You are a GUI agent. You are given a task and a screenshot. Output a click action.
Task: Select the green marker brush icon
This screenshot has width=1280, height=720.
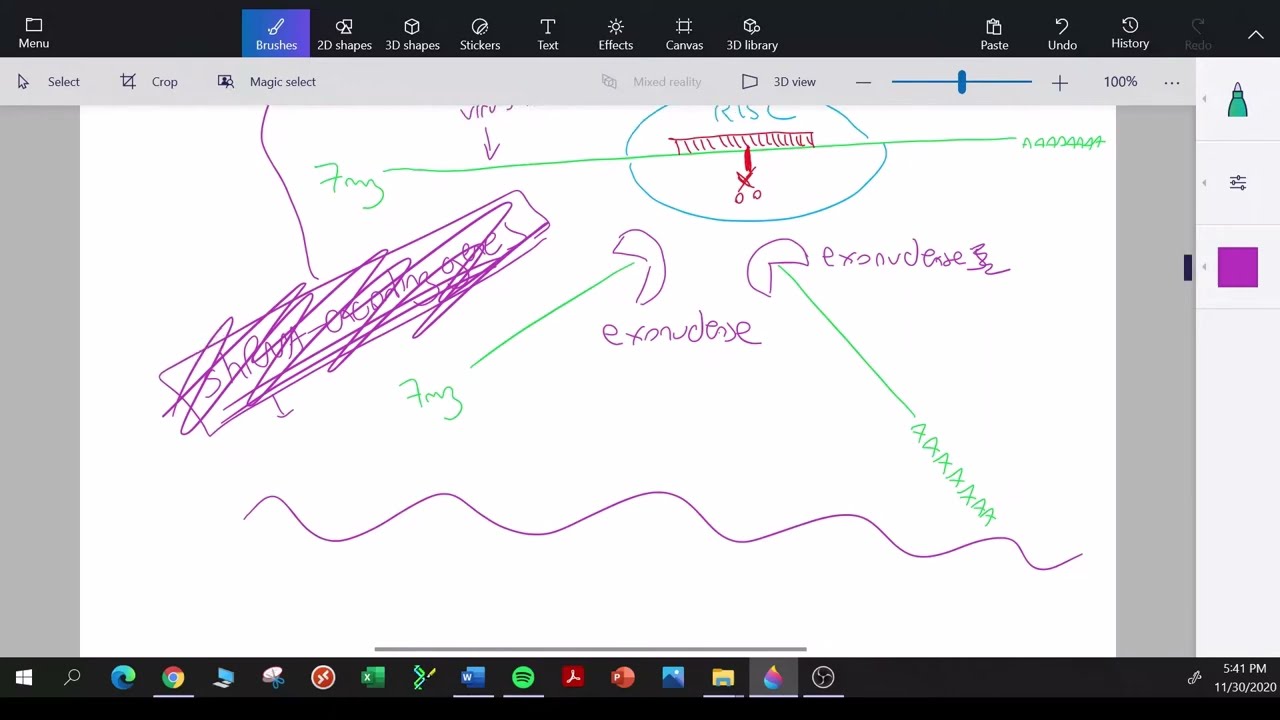pyautogui.click(x=1238, y=99)
